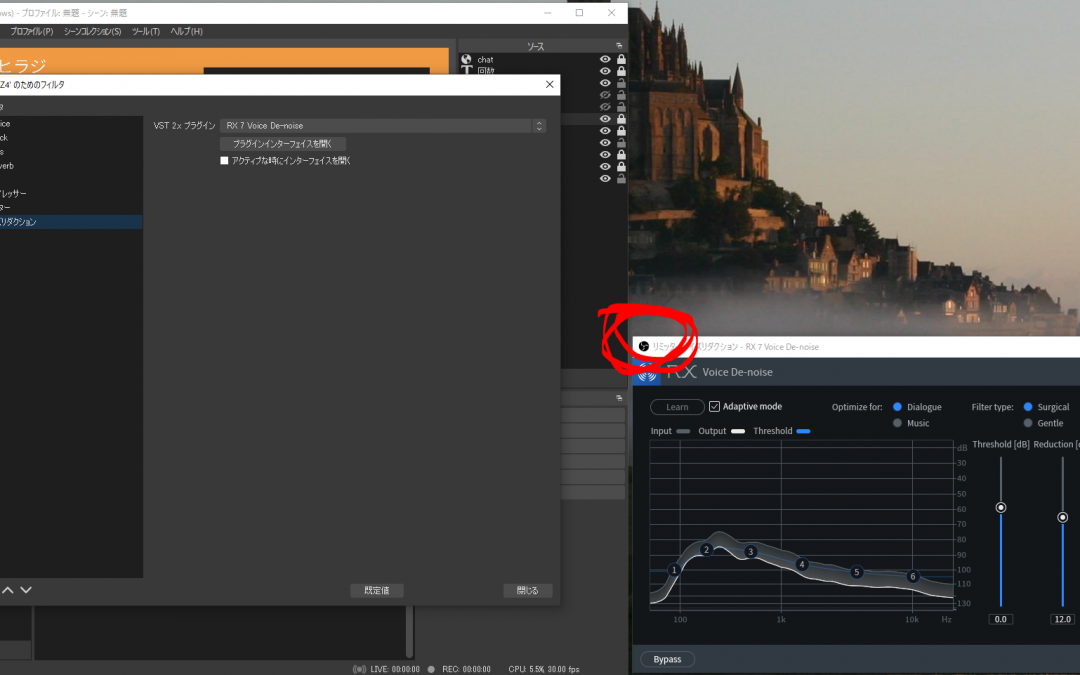Image resolution: width=1080 pixels, height=675 pixels.
Task: Click threshold curve node 6
Action: pos(912,576)
